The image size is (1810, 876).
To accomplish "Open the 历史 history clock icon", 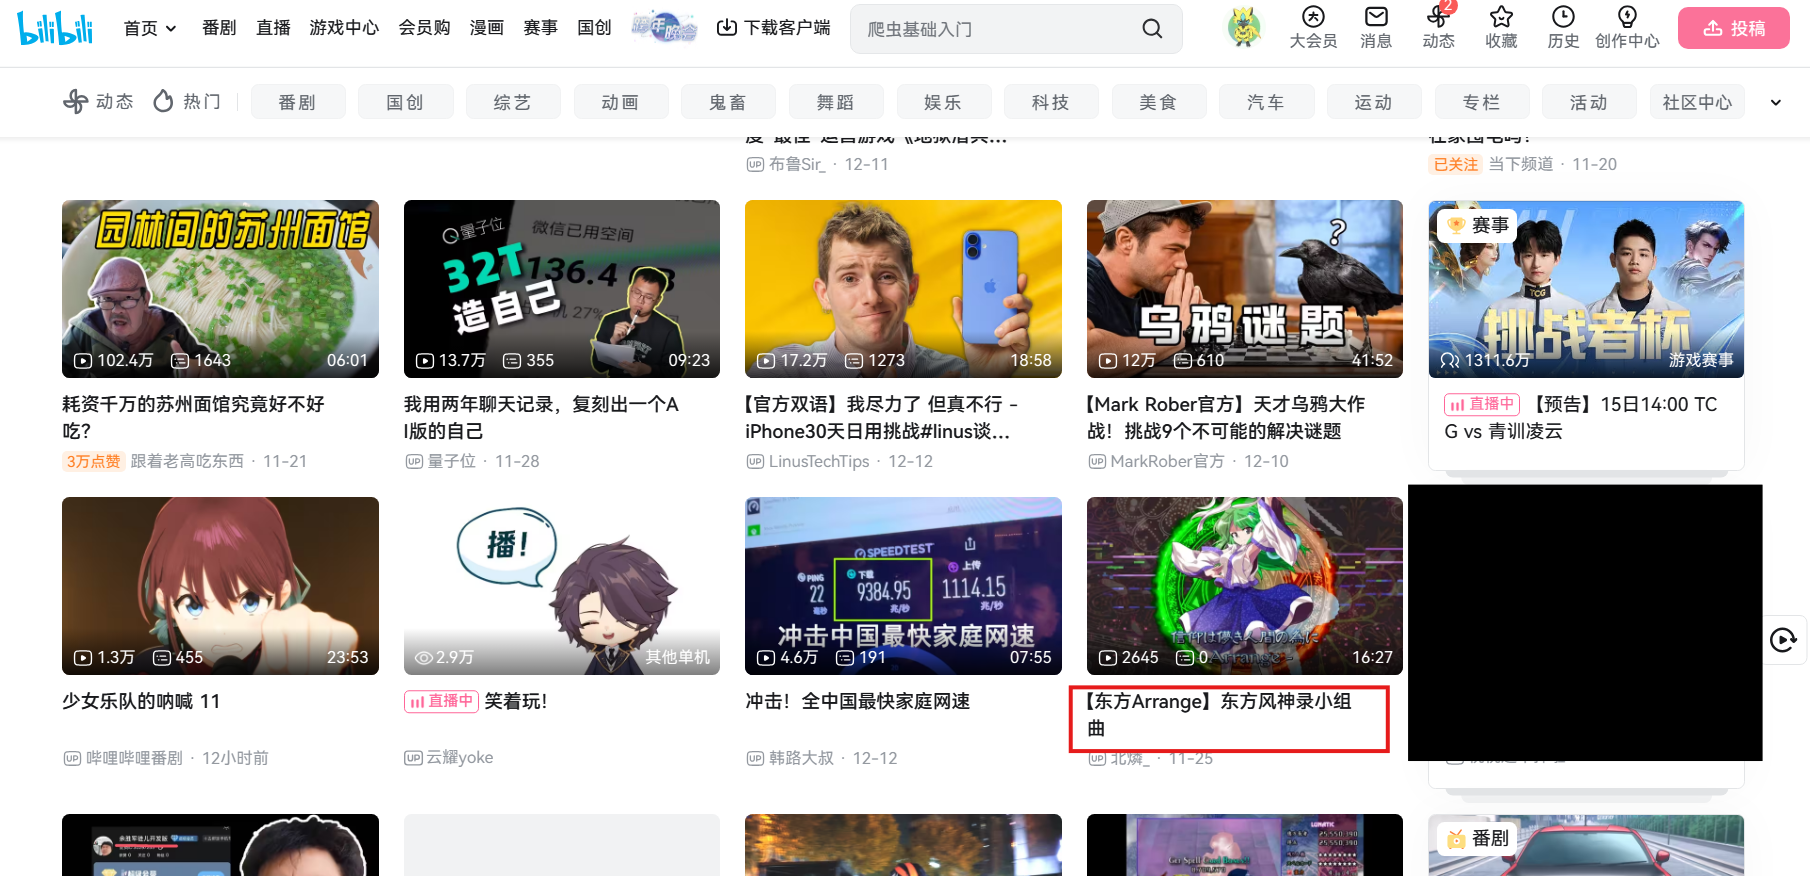I will (1563, 18).
